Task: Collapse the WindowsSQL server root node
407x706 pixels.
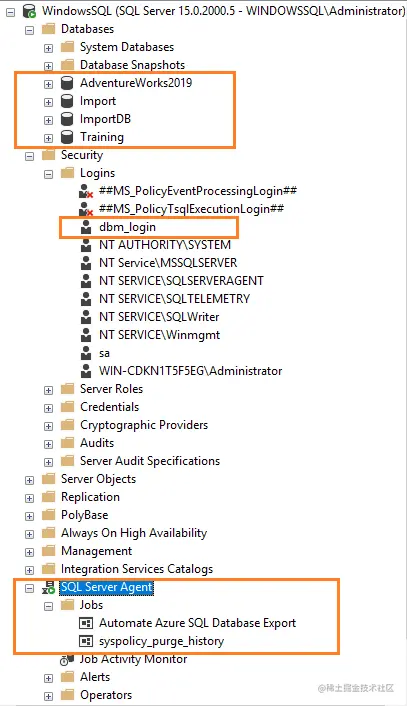Action: coord(11,12)
